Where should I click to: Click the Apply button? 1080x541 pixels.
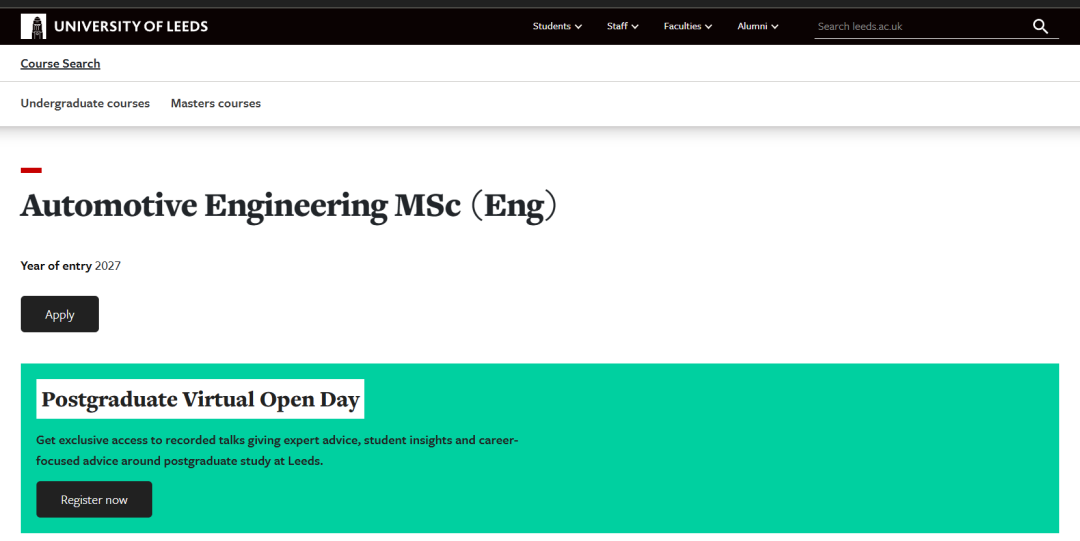(x=60, y=314)
